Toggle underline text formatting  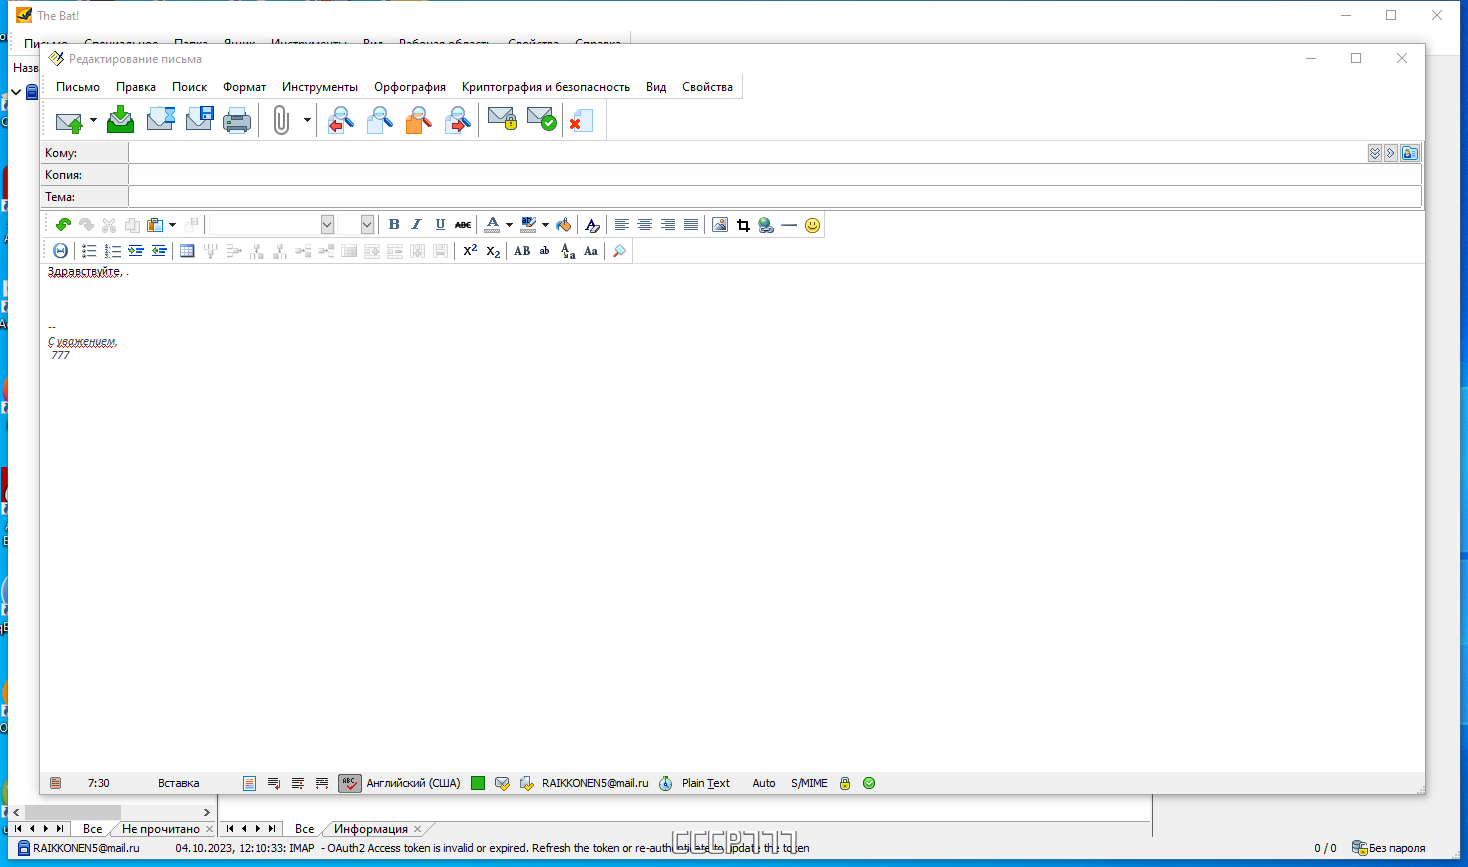pos(440,225)
